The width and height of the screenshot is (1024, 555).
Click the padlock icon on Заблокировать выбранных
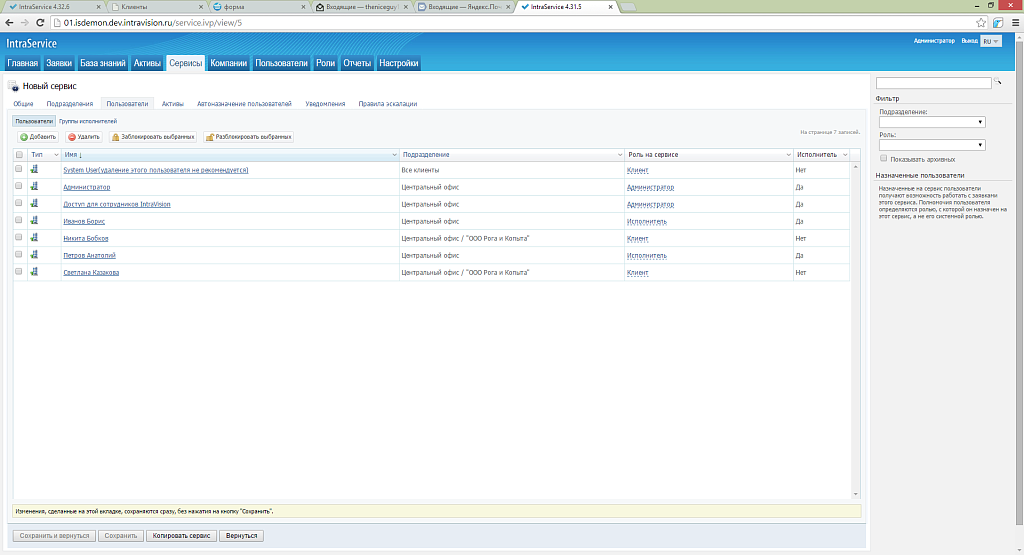116,136
